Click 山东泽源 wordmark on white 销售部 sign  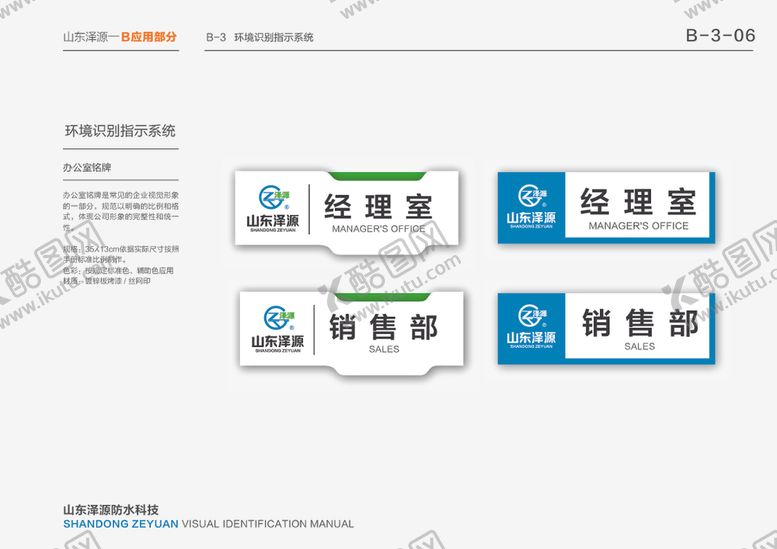click(x=278, y=341)
